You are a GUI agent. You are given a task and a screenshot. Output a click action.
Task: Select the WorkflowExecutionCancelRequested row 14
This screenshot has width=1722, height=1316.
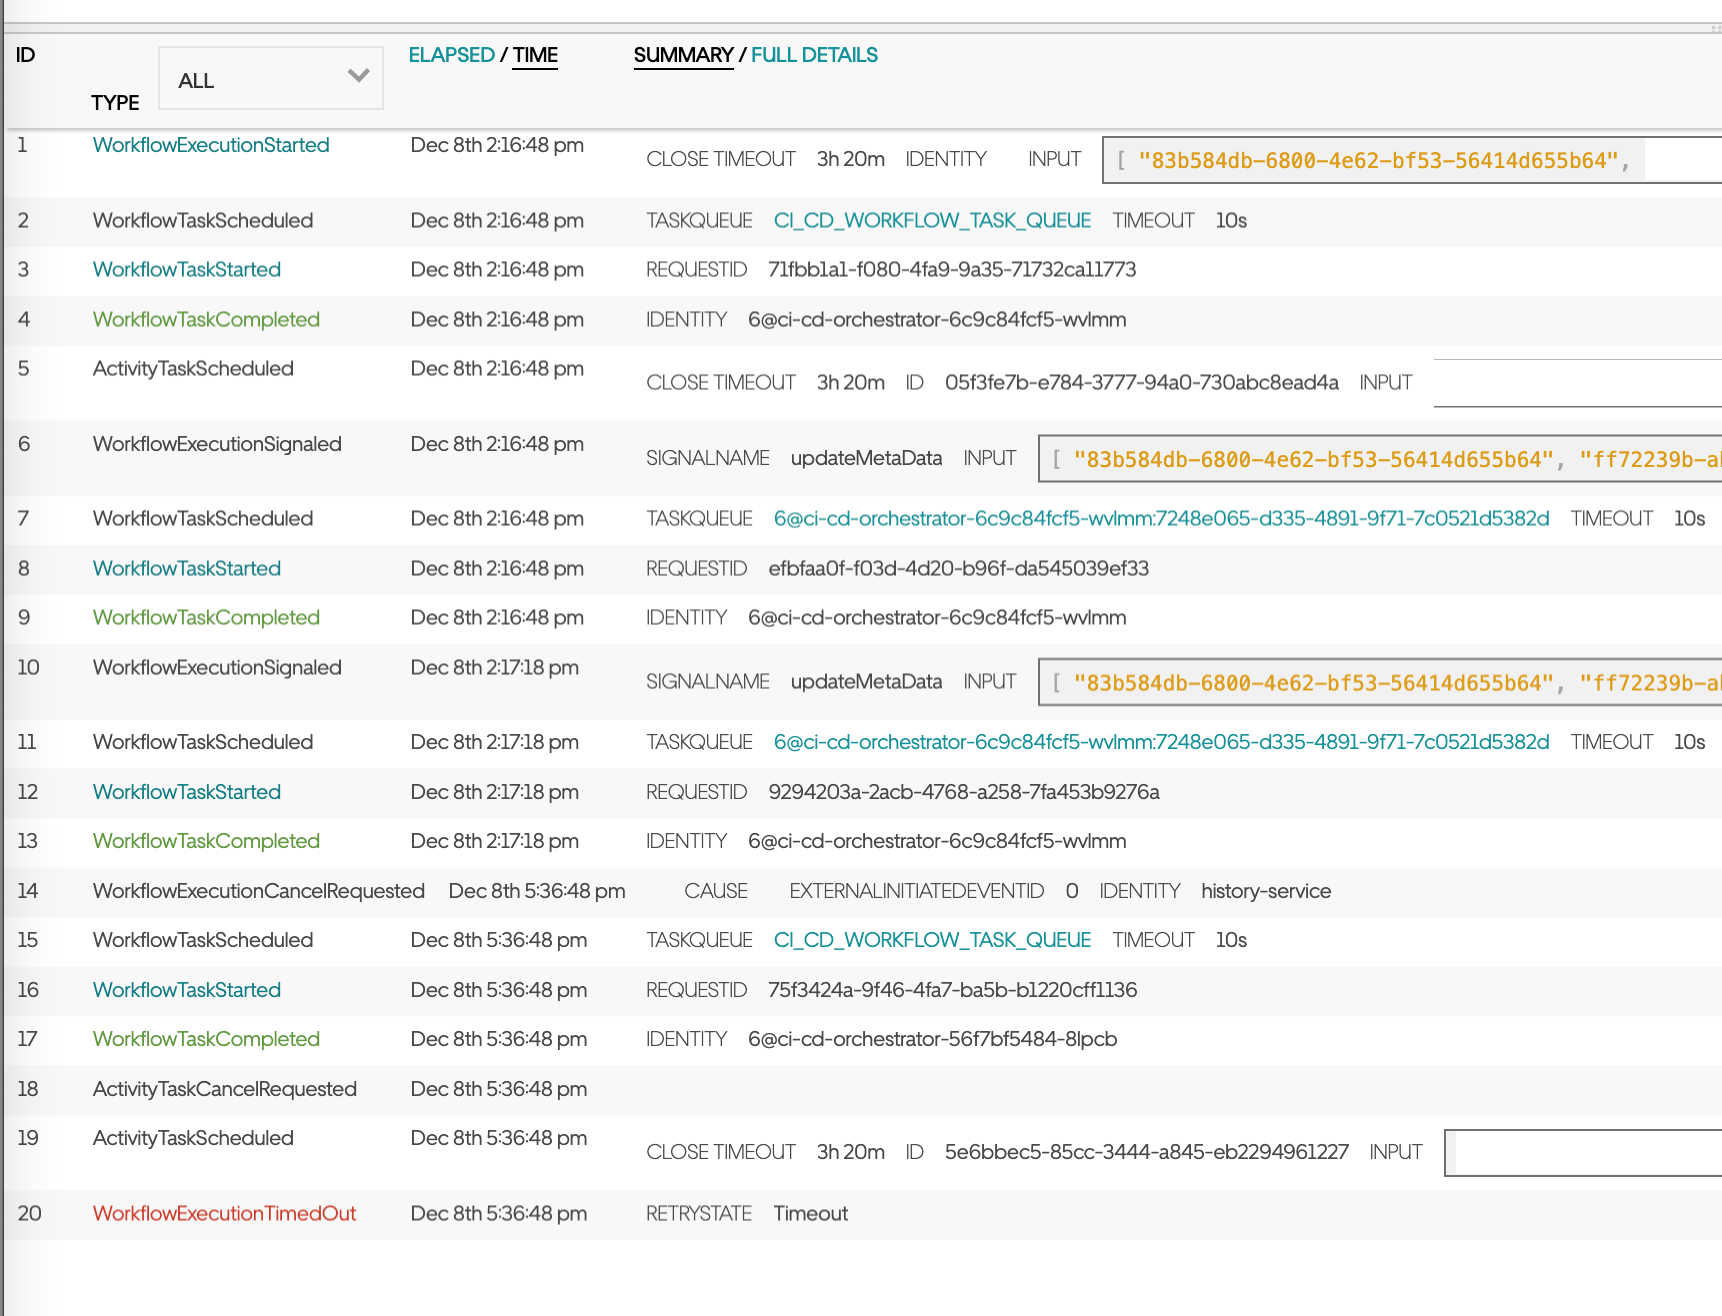[258, 891]
